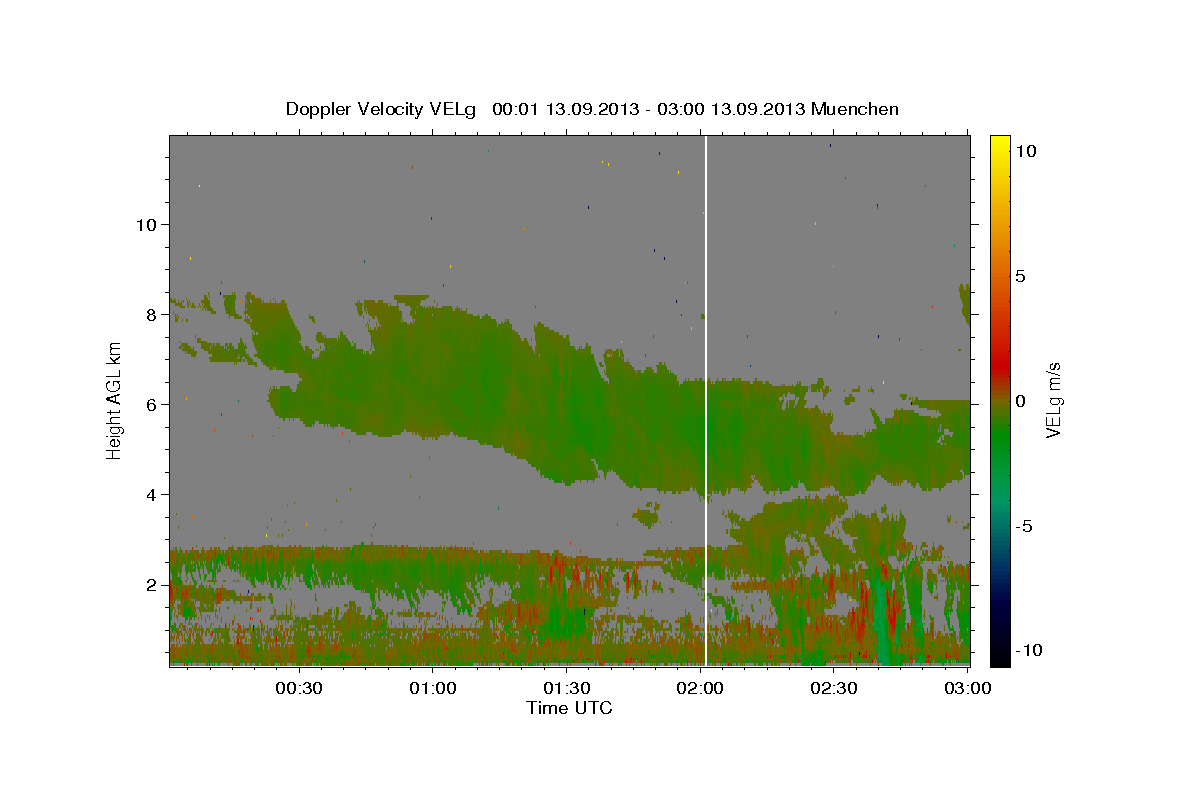This screenshot has height=800, width=1200.
Task: Click the 'VELg m/s' colorbar label
Action: (1053, 399)
